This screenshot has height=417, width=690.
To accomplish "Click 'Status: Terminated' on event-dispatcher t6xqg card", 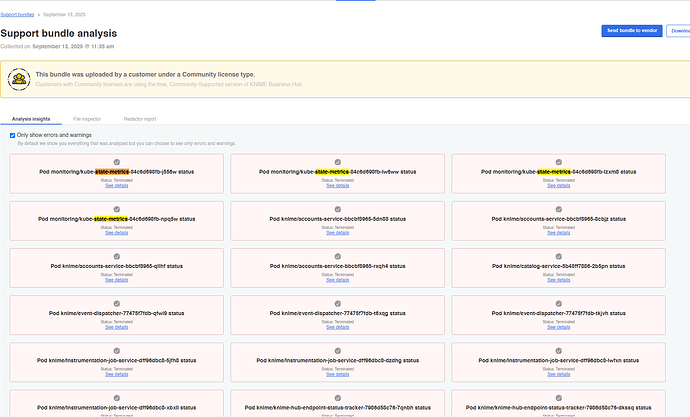I will tap(338, 322).
